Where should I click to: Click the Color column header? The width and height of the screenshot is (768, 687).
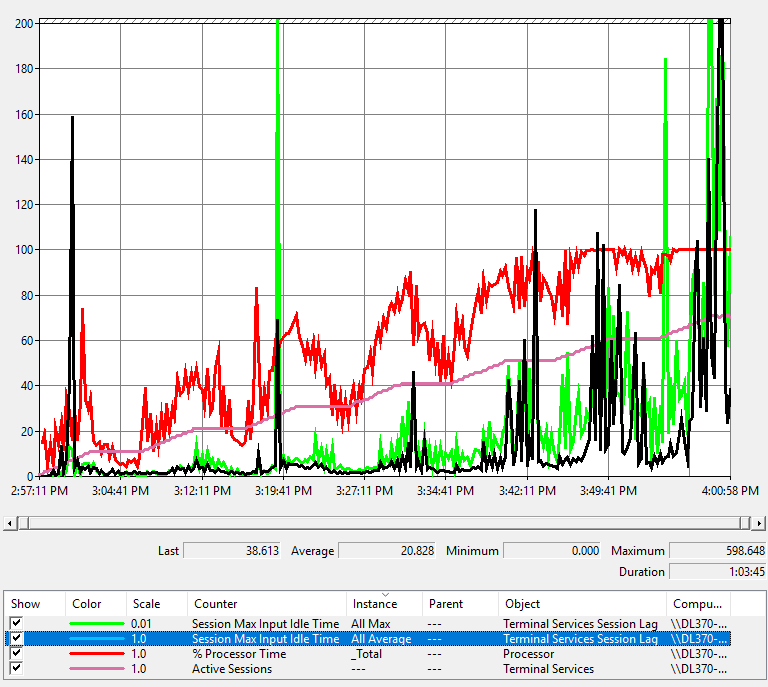click(87, 604)
